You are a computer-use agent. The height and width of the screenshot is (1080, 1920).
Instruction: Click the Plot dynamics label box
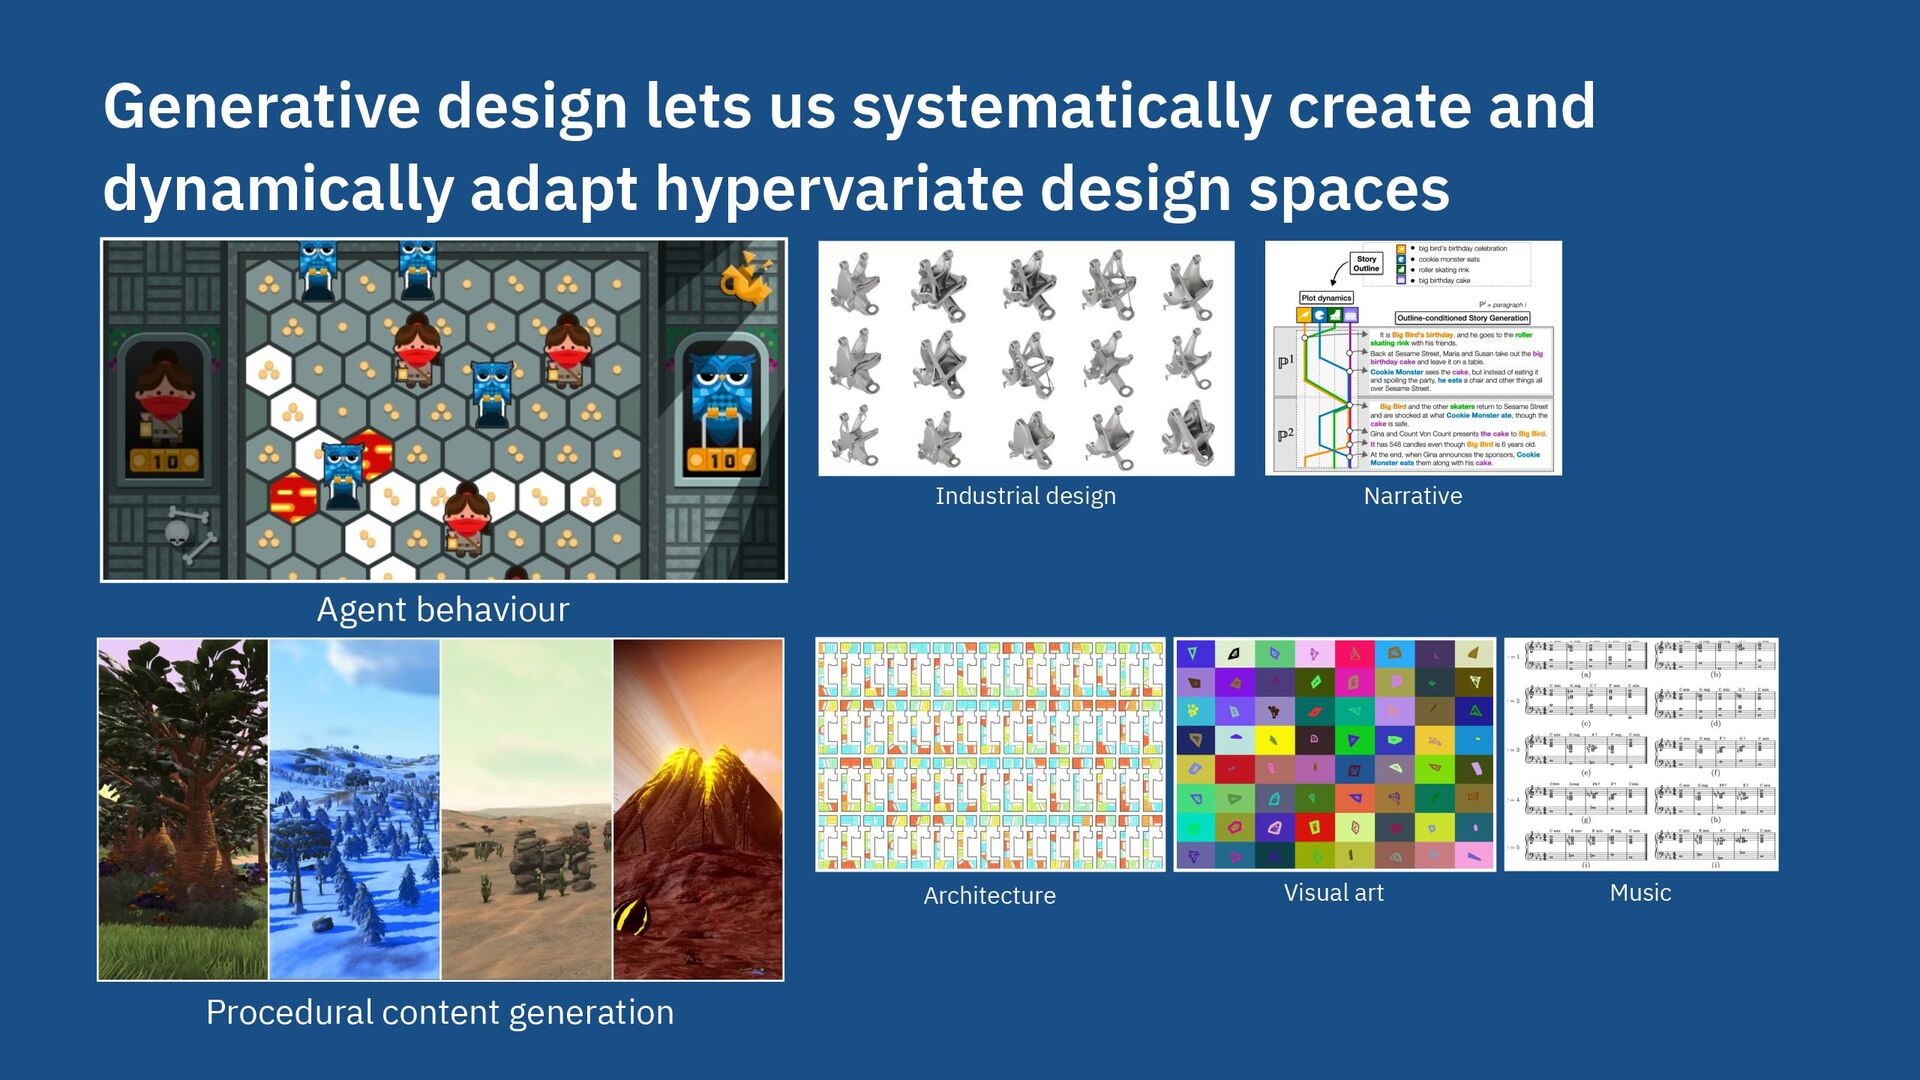click(x=1326, y=298)
